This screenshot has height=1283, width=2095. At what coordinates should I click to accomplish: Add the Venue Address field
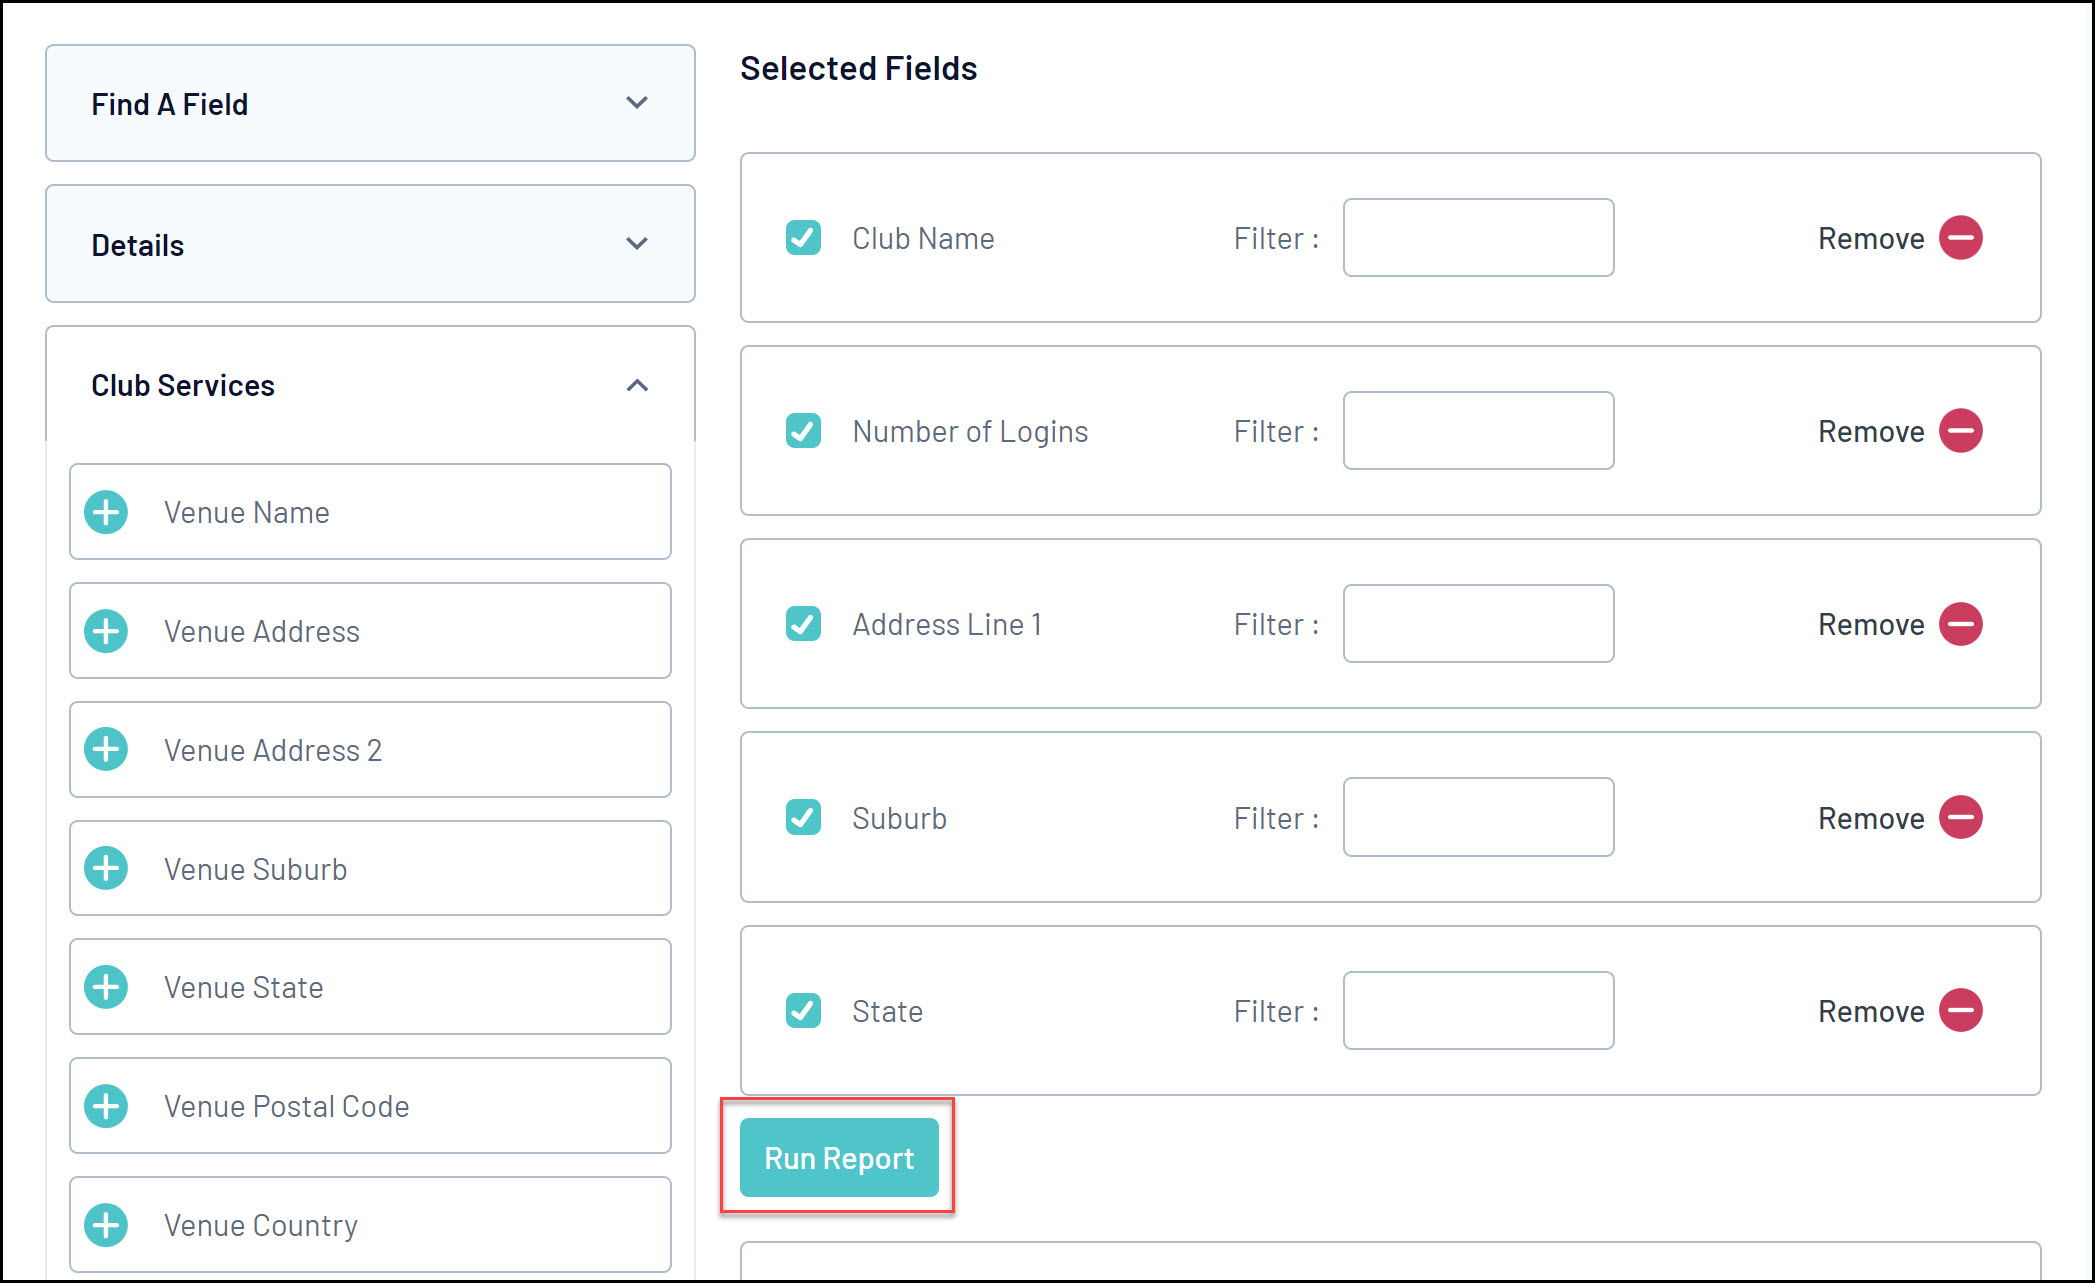coord(106,631)
